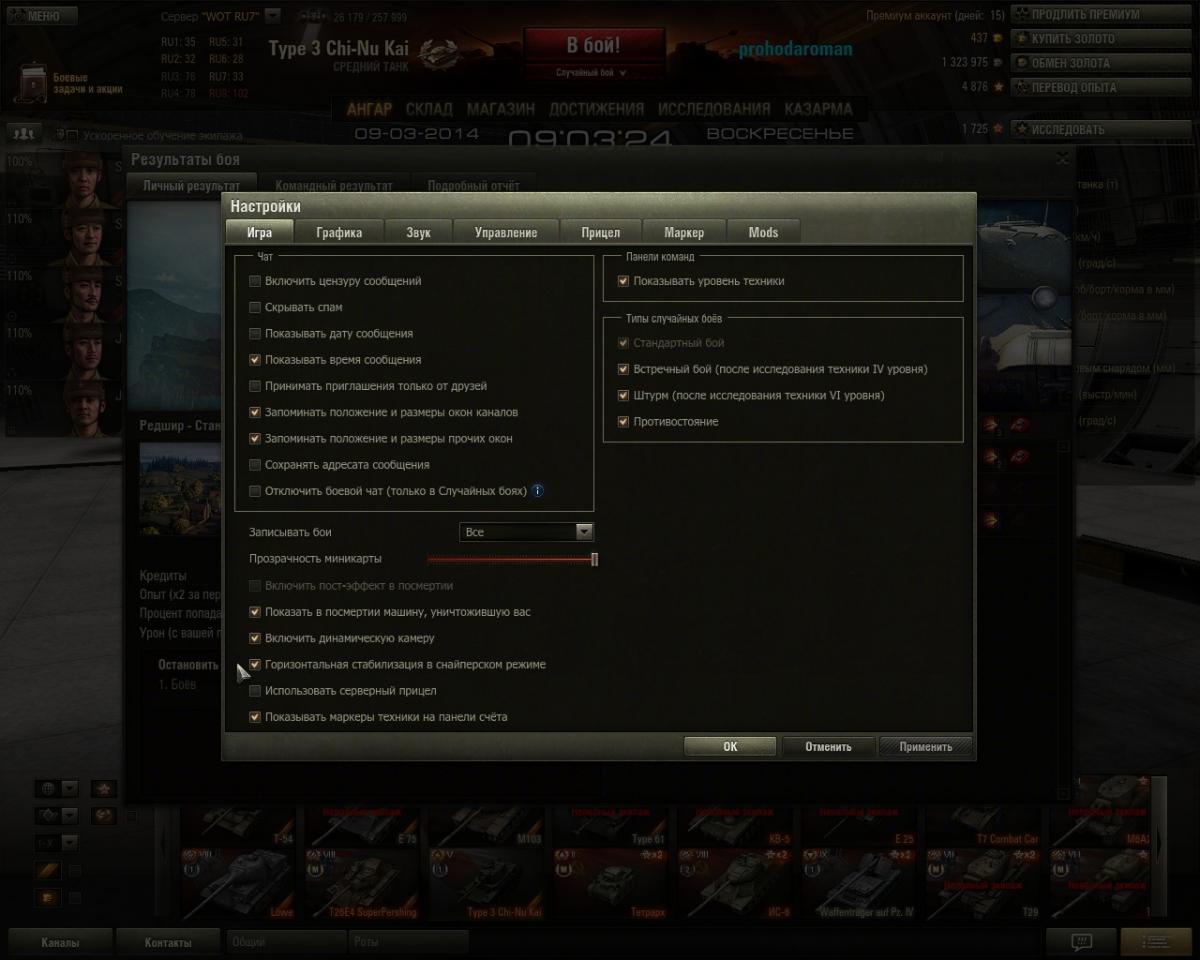Toggle horizontal stabilization in sniper mode
This screenshot has height=960, width=1200.
(x=255, y=664)
